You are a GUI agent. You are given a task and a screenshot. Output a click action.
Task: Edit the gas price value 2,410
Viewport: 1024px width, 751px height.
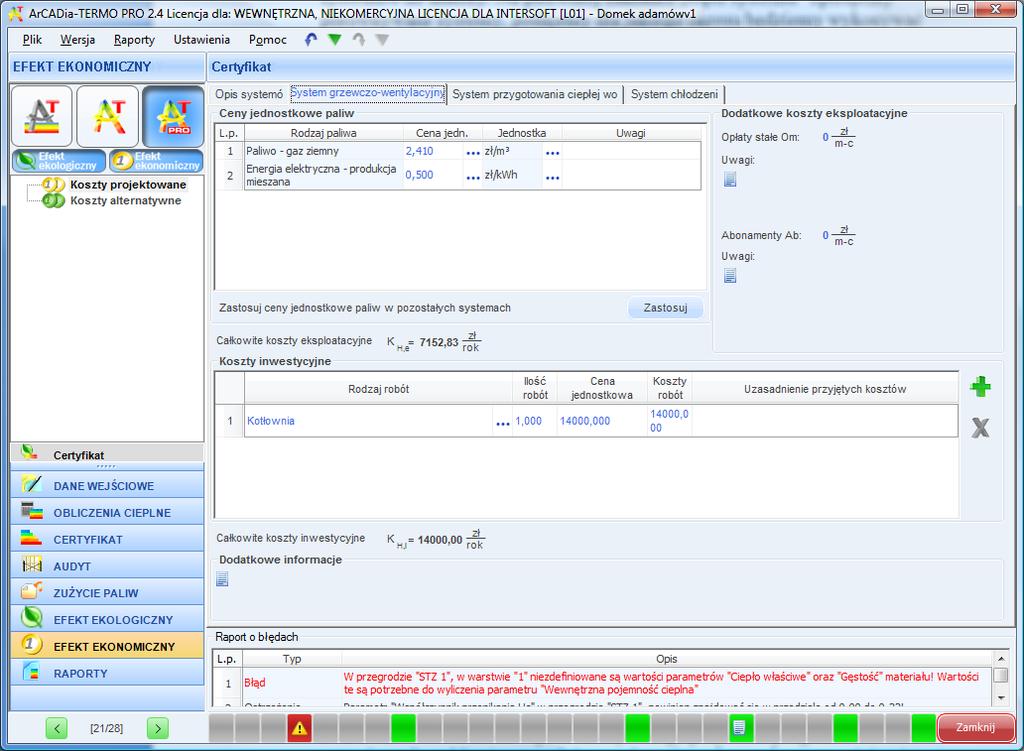tap(419, 152)
